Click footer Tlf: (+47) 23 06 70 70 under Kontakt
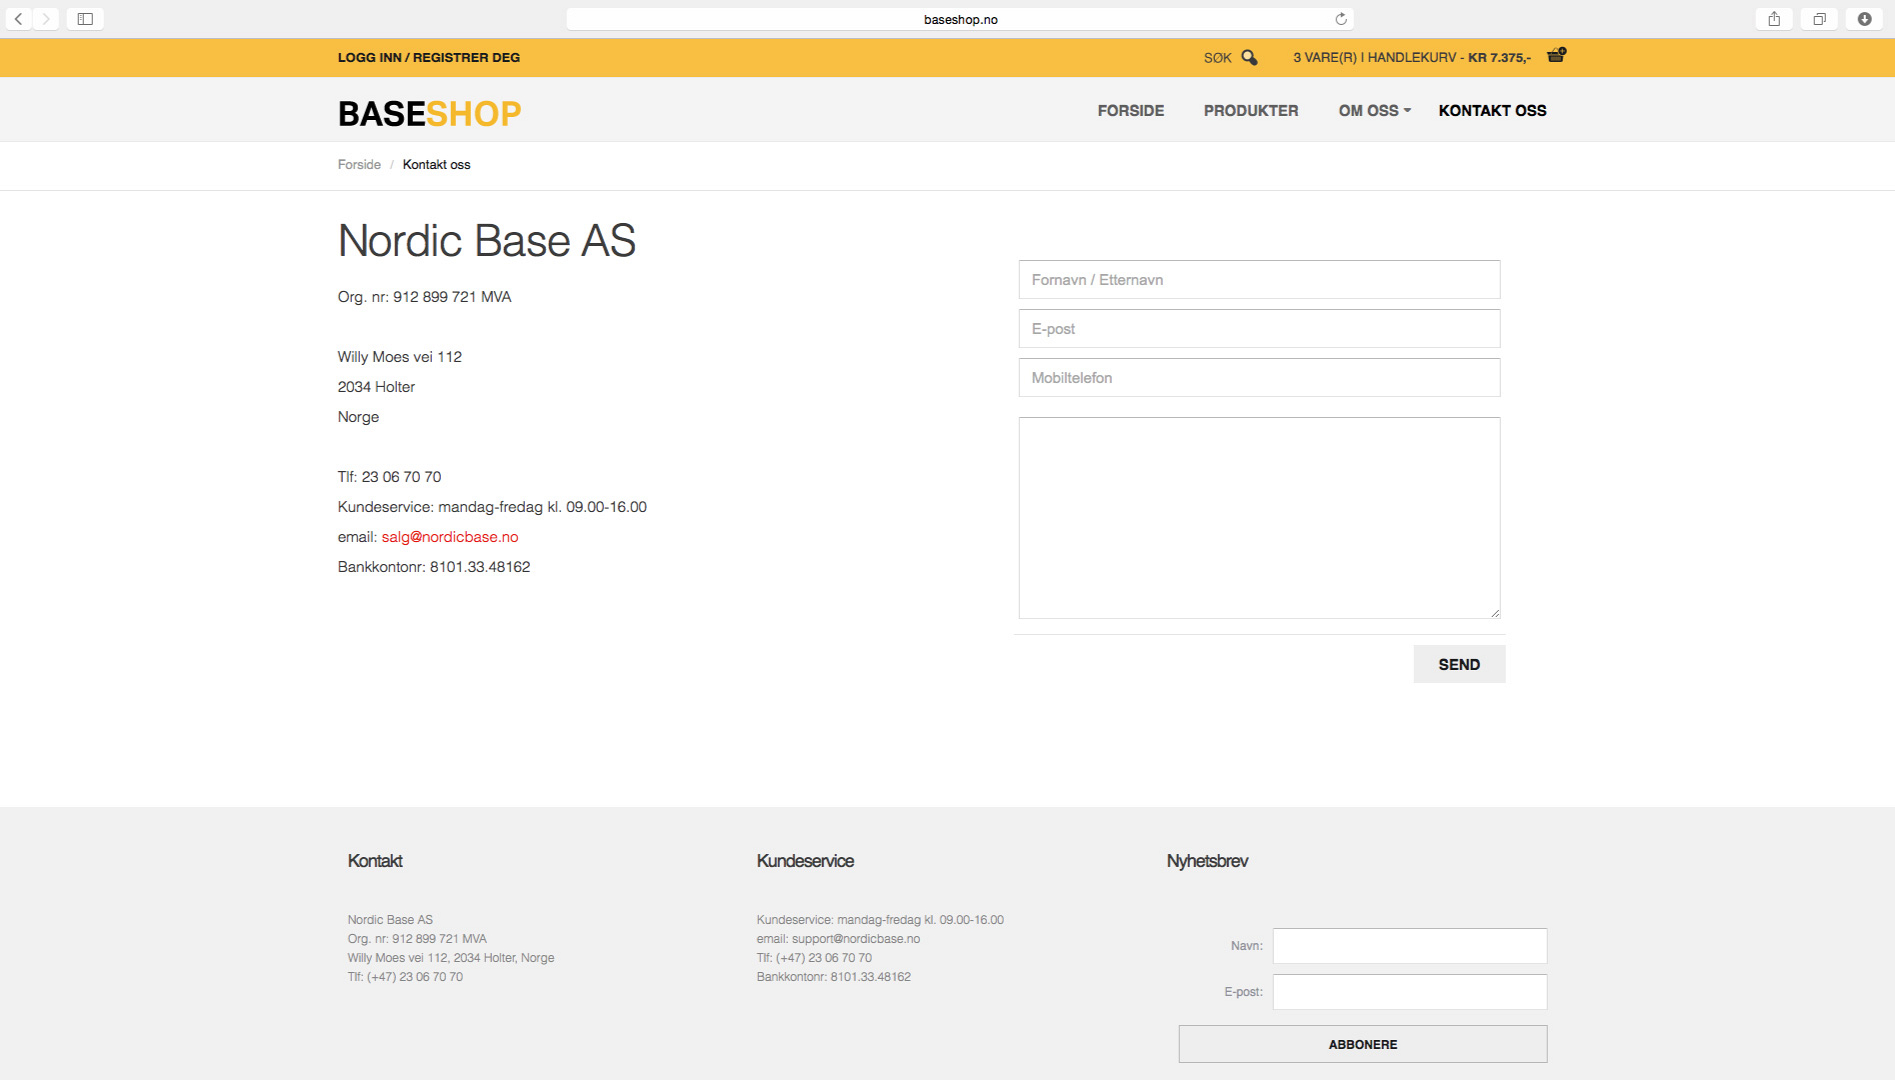The width and height of the screenshot is (1895, 1080). click(405, 977)
